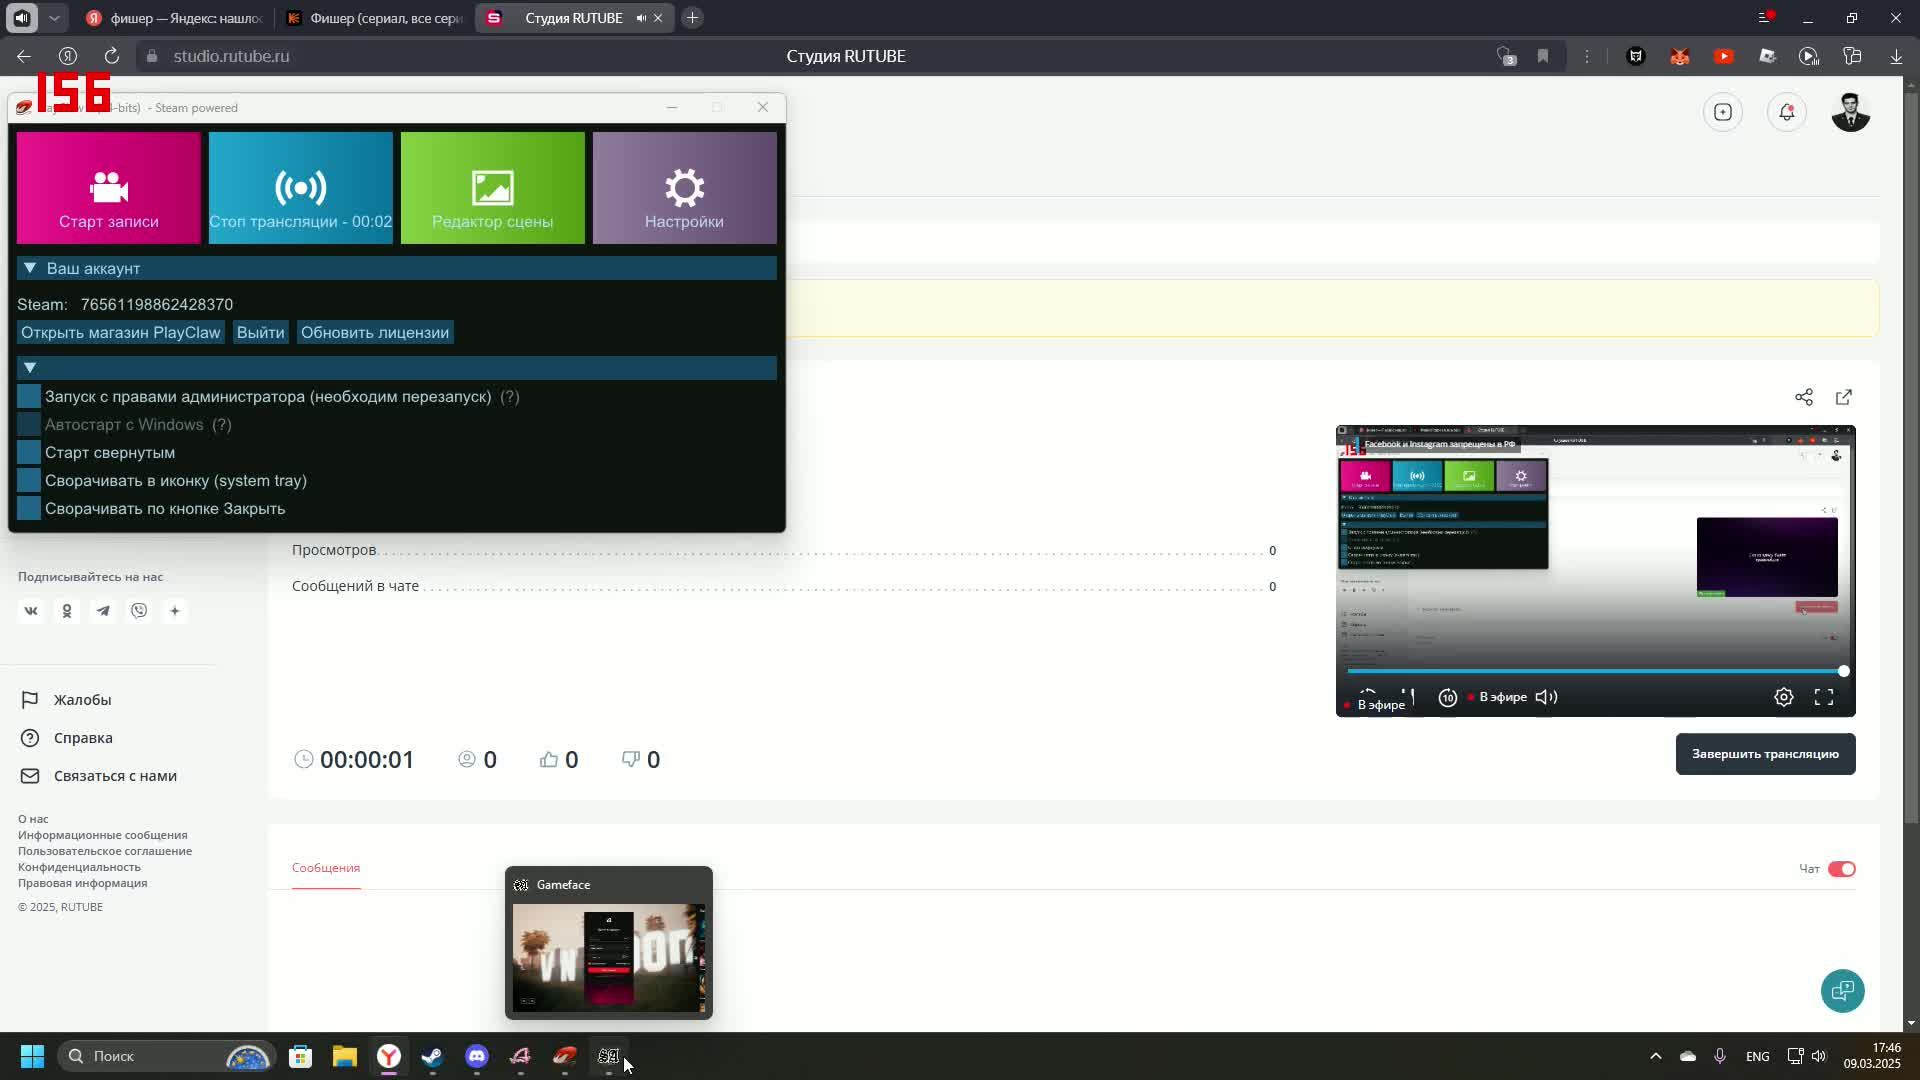Rewind 10 seconds in player

point(1448,698)
